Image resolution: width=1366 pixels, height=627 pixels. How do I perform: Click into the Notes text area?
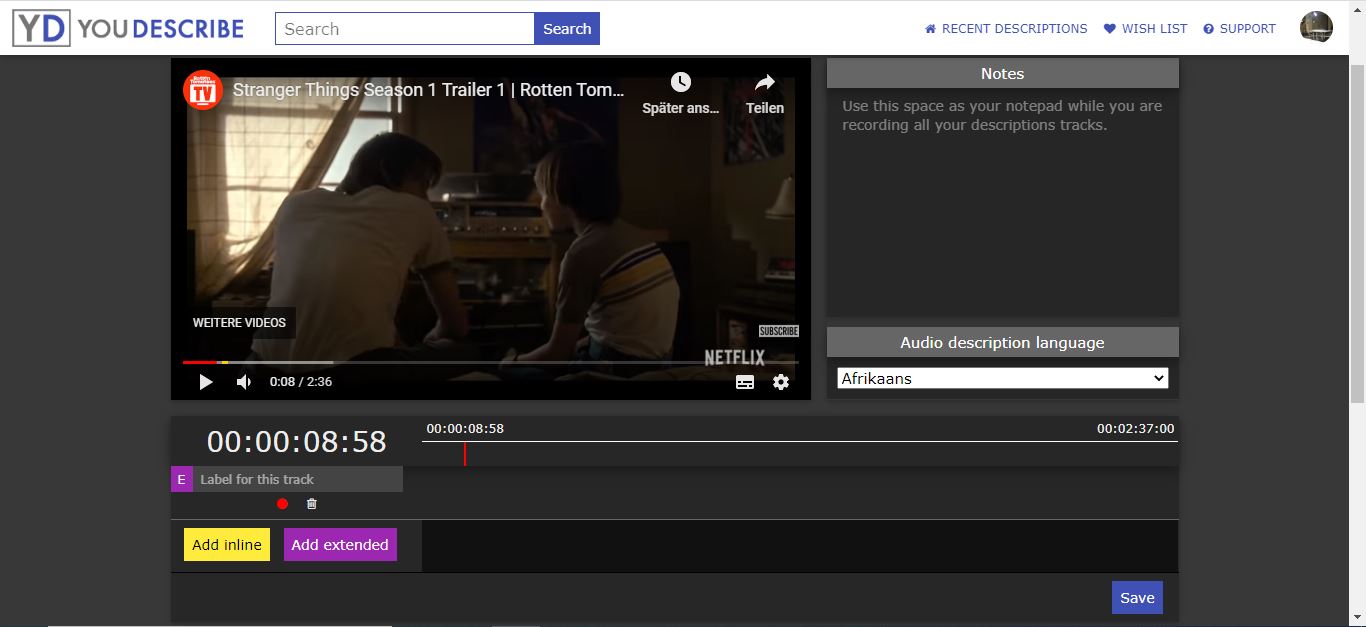1002,202
